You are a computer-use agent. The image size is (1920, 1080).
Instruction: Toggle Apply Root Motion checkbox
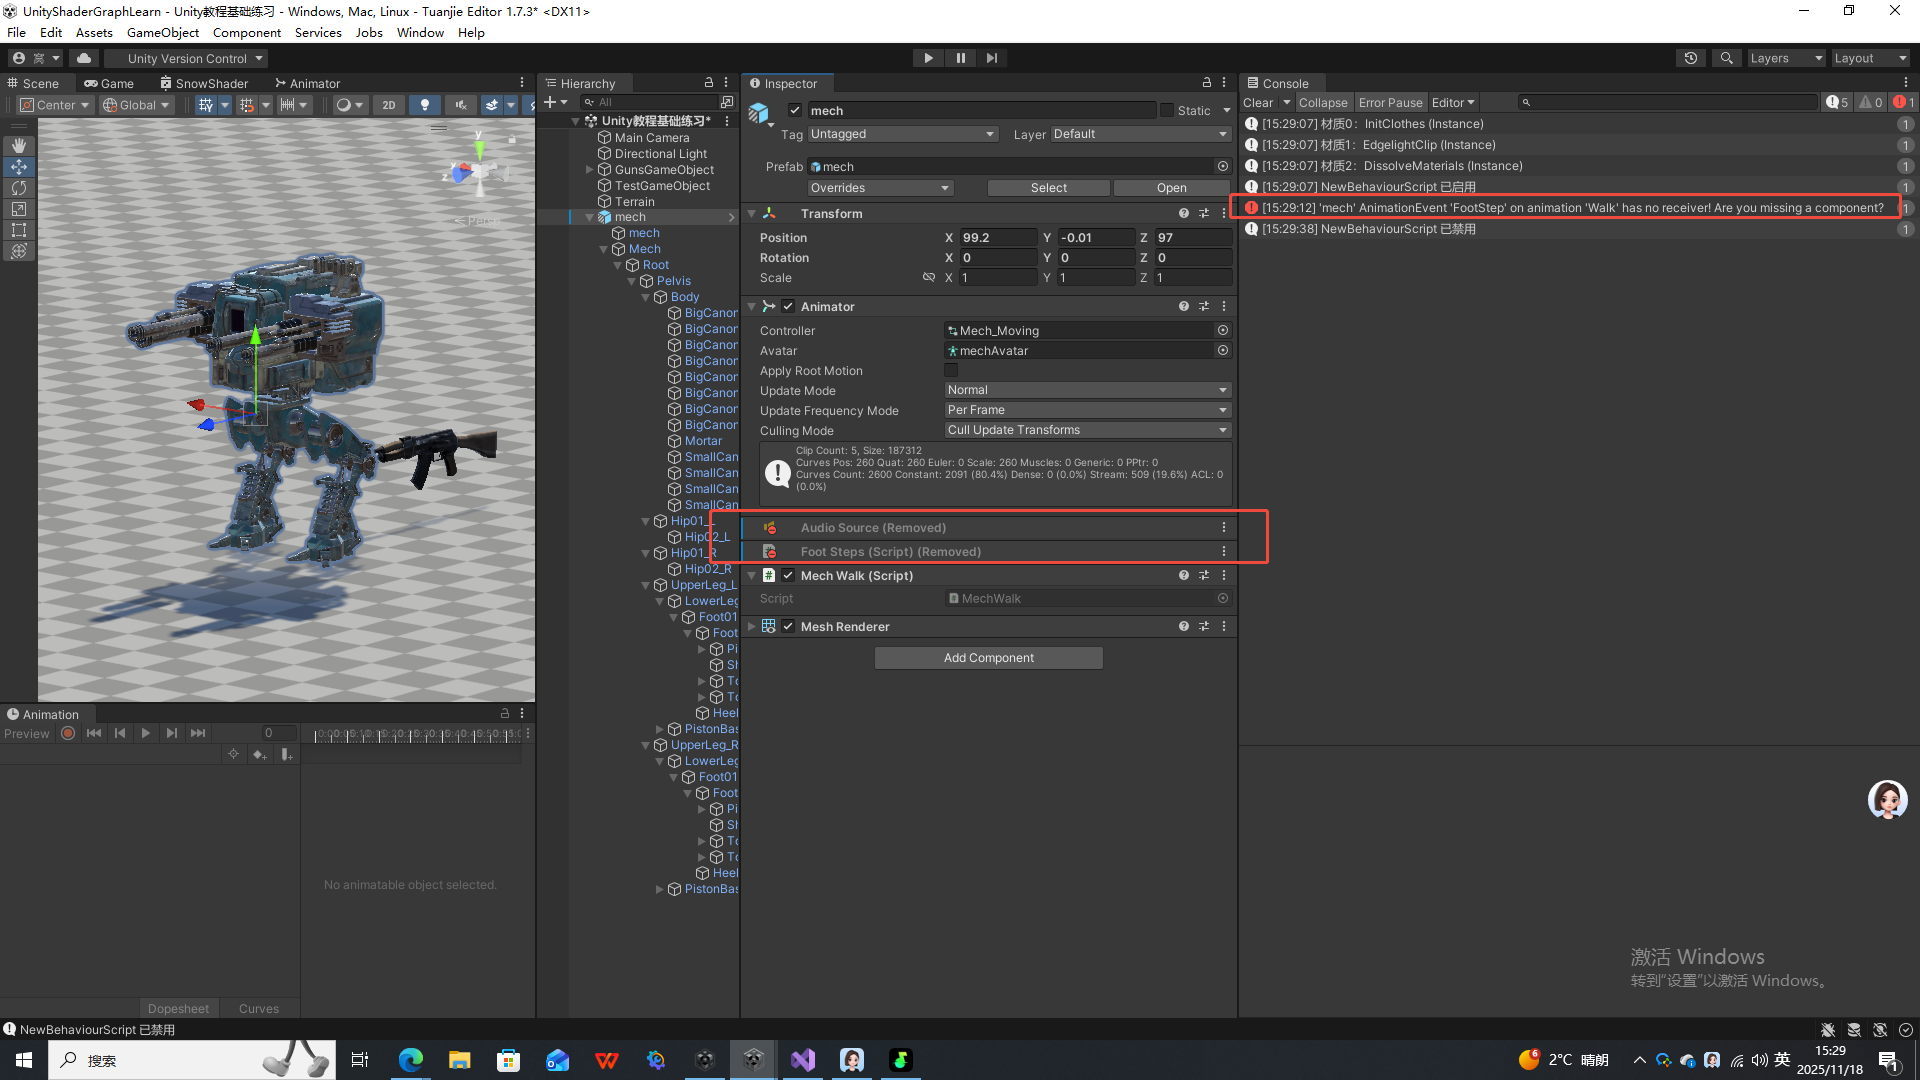click(x=951, y=371)
